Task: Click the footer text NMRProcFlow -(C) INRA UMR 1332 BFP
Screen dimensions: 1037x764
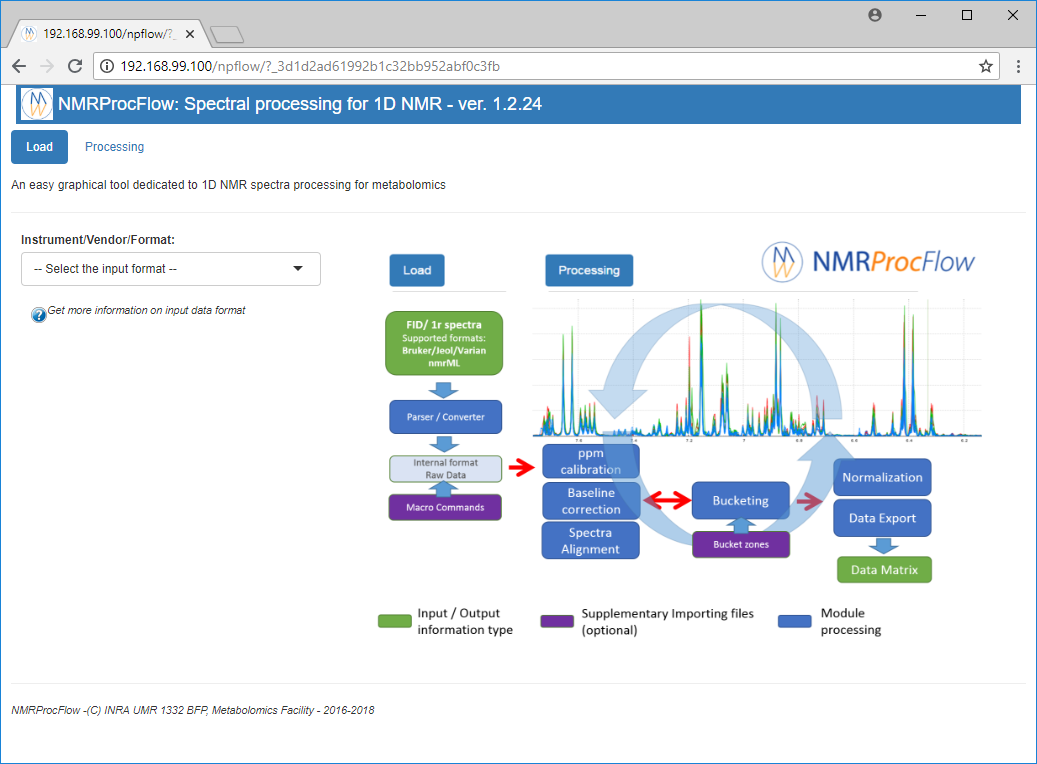Action: (x=192, y=710)
